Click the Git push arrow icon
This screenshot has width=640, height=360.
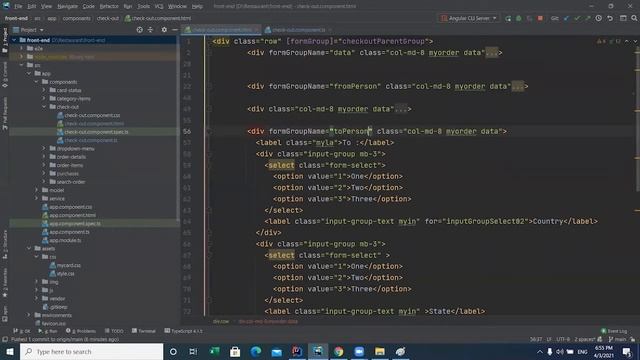coord(588,18)
